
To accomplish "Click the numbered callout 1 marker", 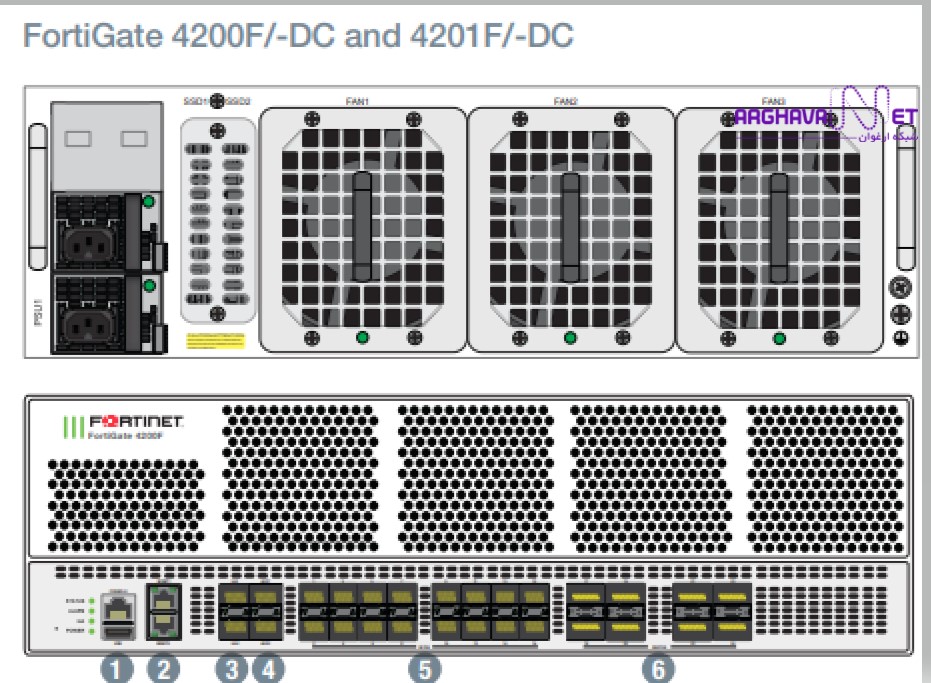I will coord(117,669).
